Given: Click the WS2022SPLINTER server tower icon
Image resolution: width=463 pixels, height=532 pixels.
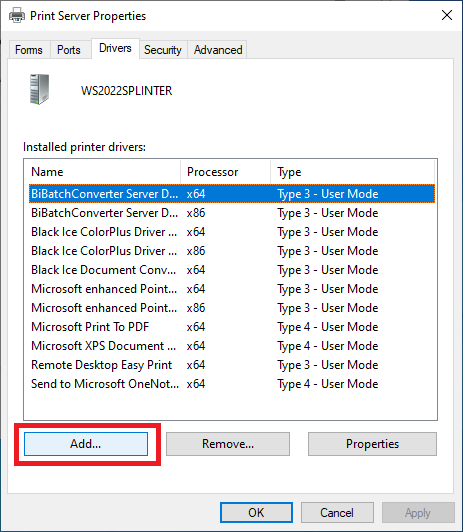Looking at the screenshot, I should point(39,89).
